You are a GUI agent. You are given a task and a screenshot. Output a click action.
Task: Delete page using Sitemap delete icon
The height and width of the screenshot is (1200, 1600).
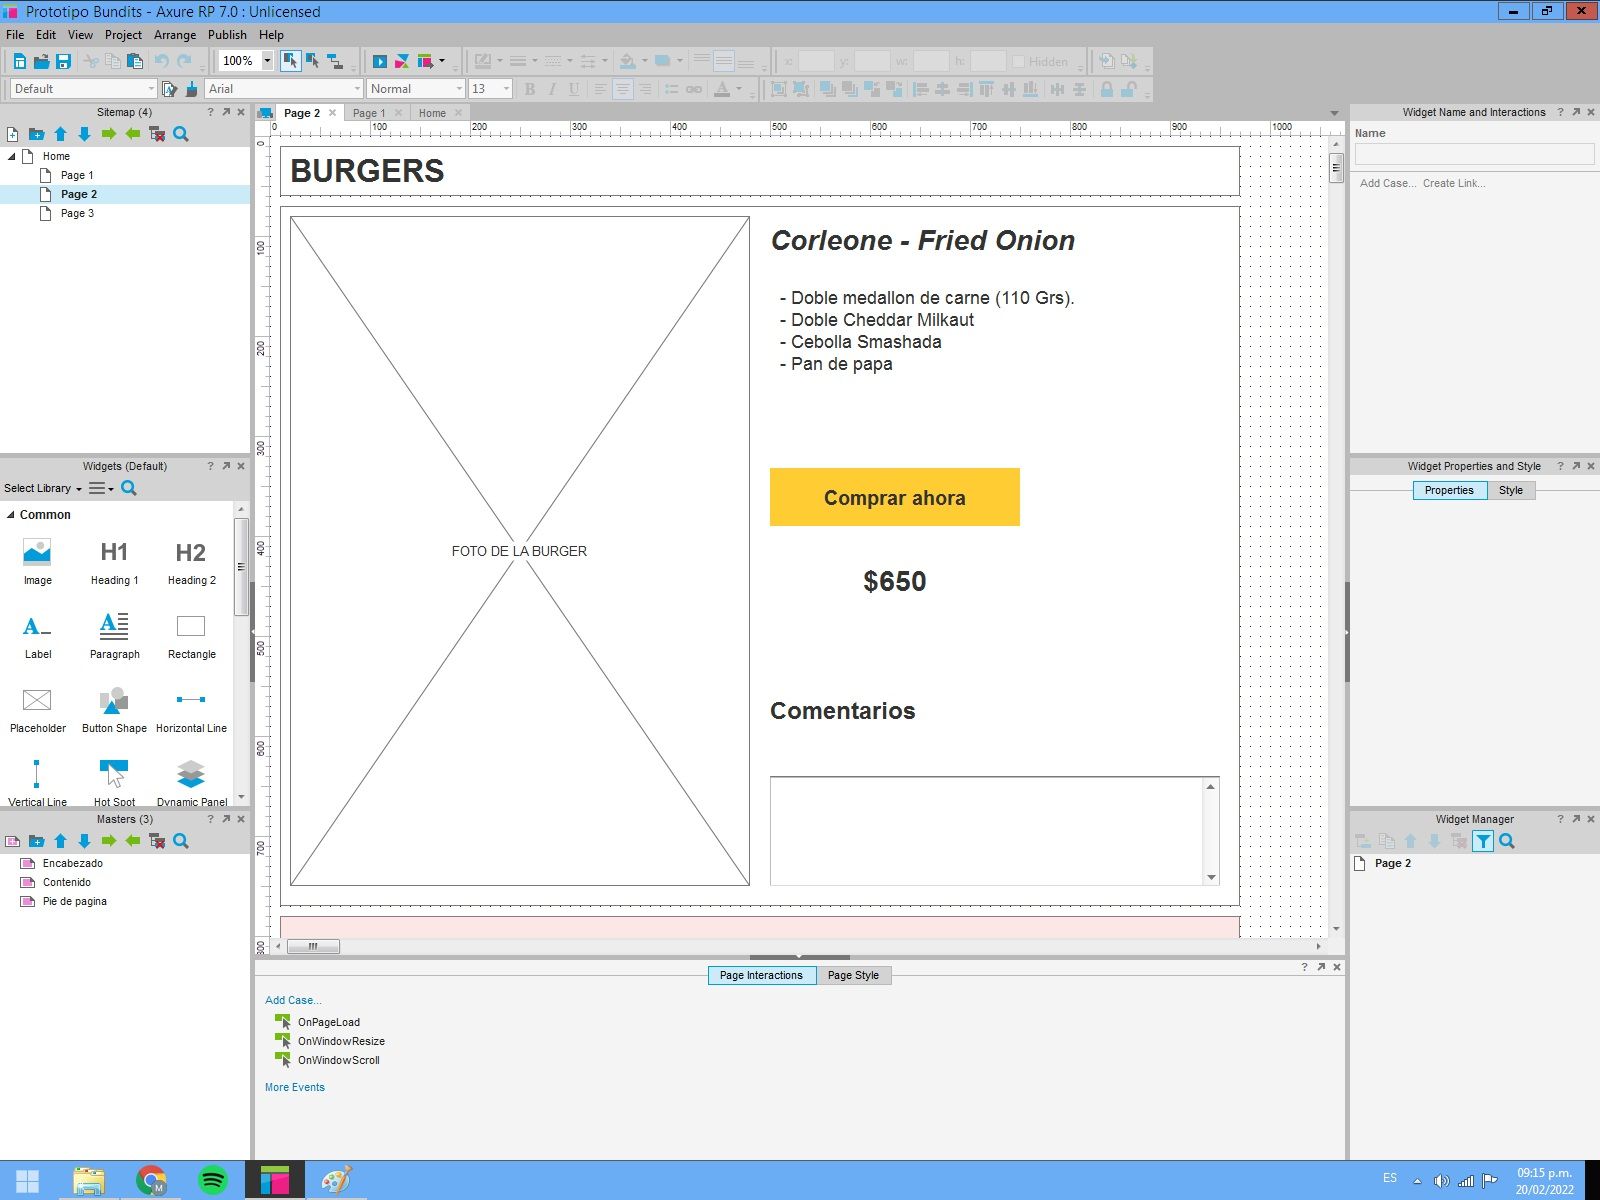pos(157,134)
